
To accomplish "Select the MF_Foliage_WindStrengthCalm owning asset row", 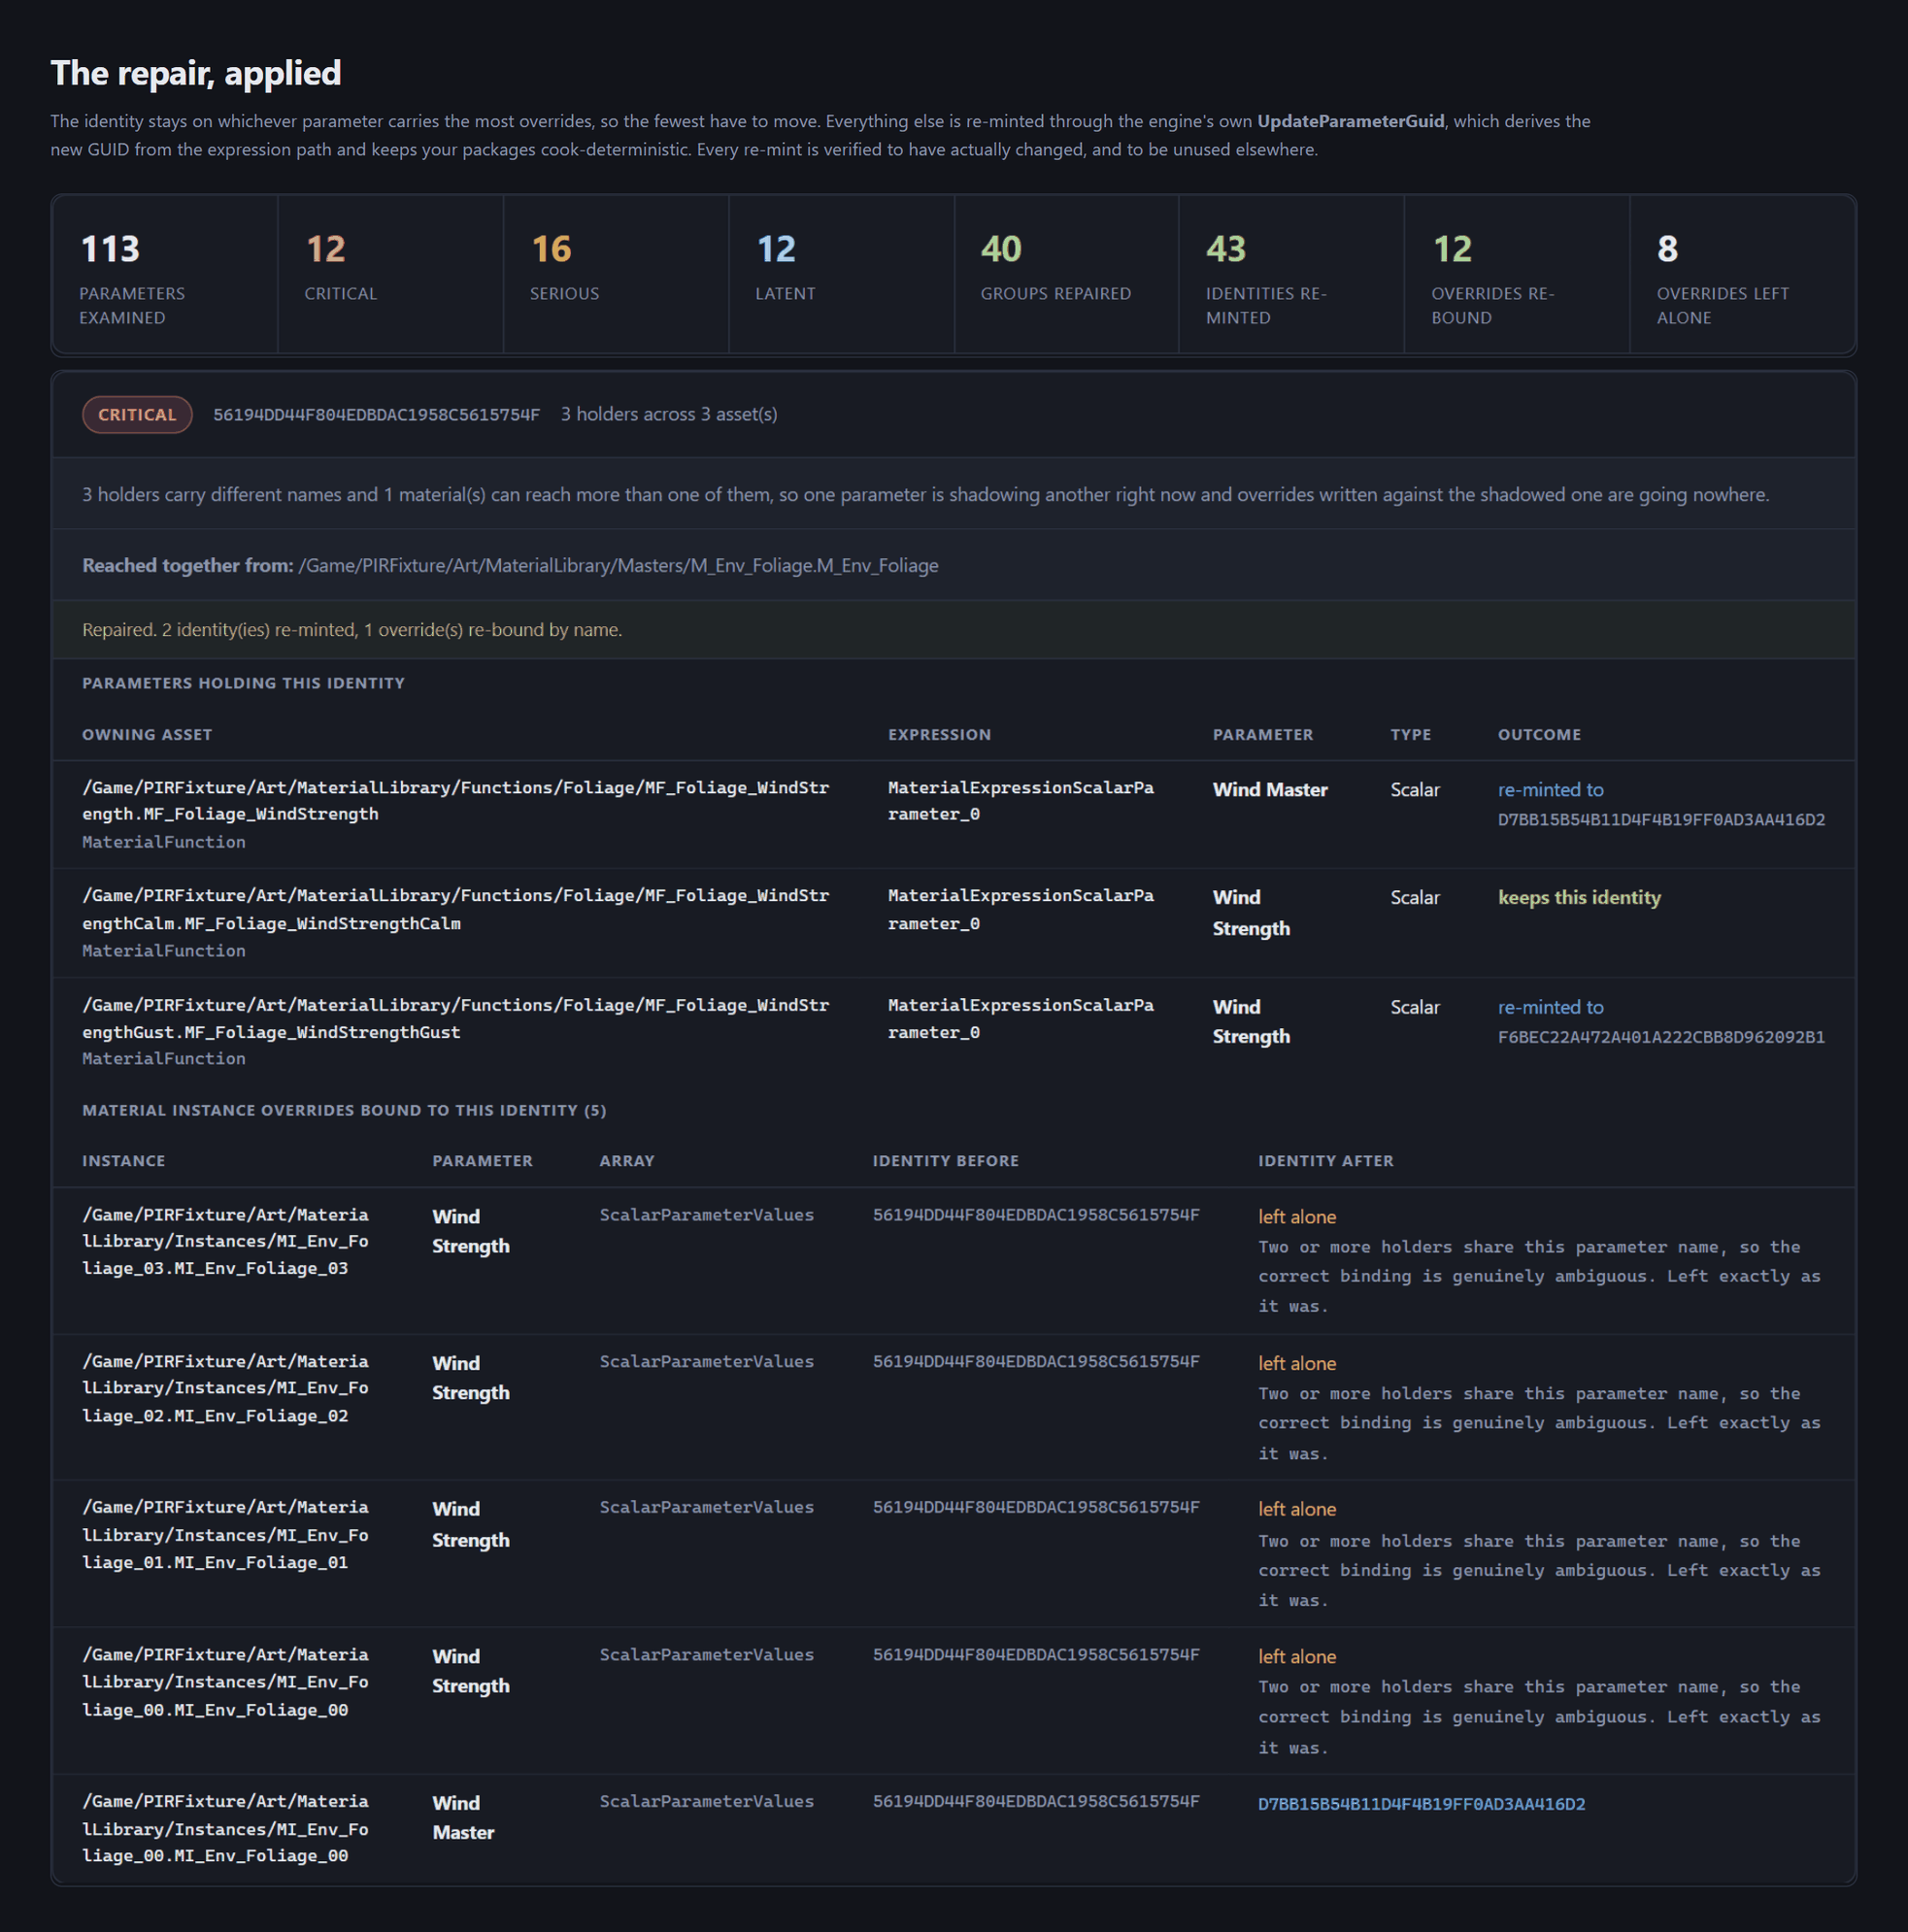I will [954, 923].
